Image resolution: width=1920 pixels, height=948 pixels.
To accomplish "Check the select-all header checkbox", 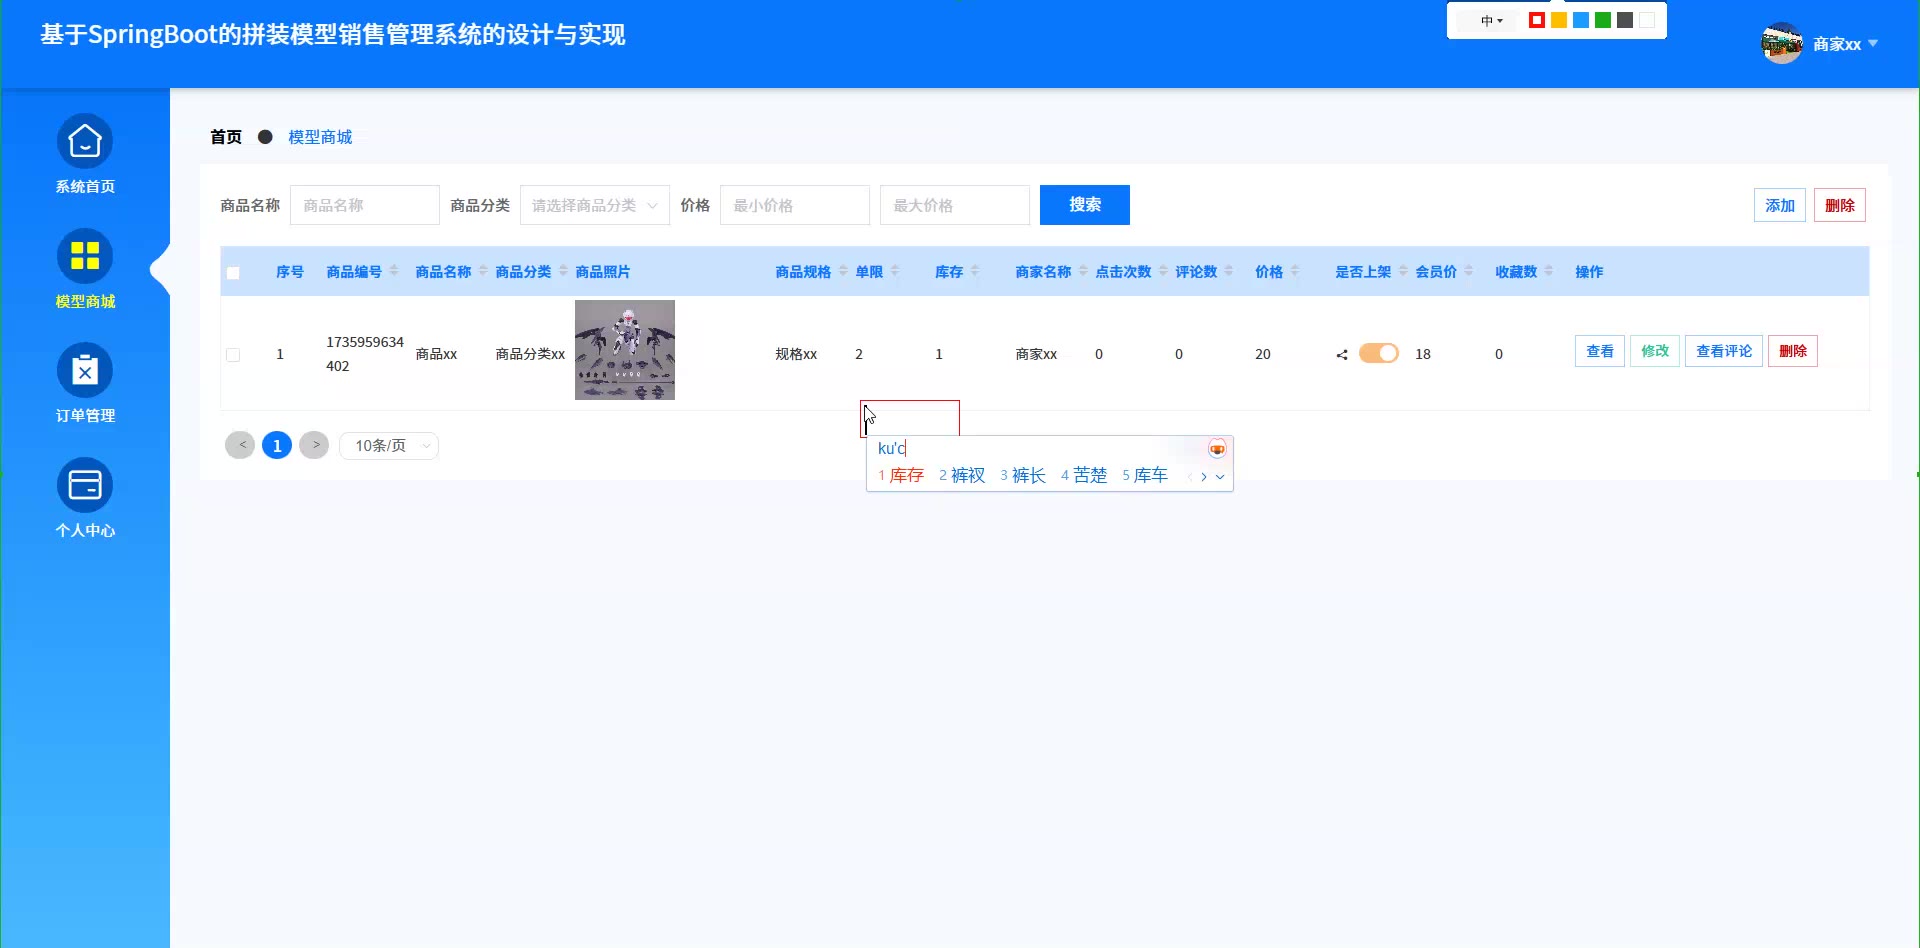I will pos(233,273).
